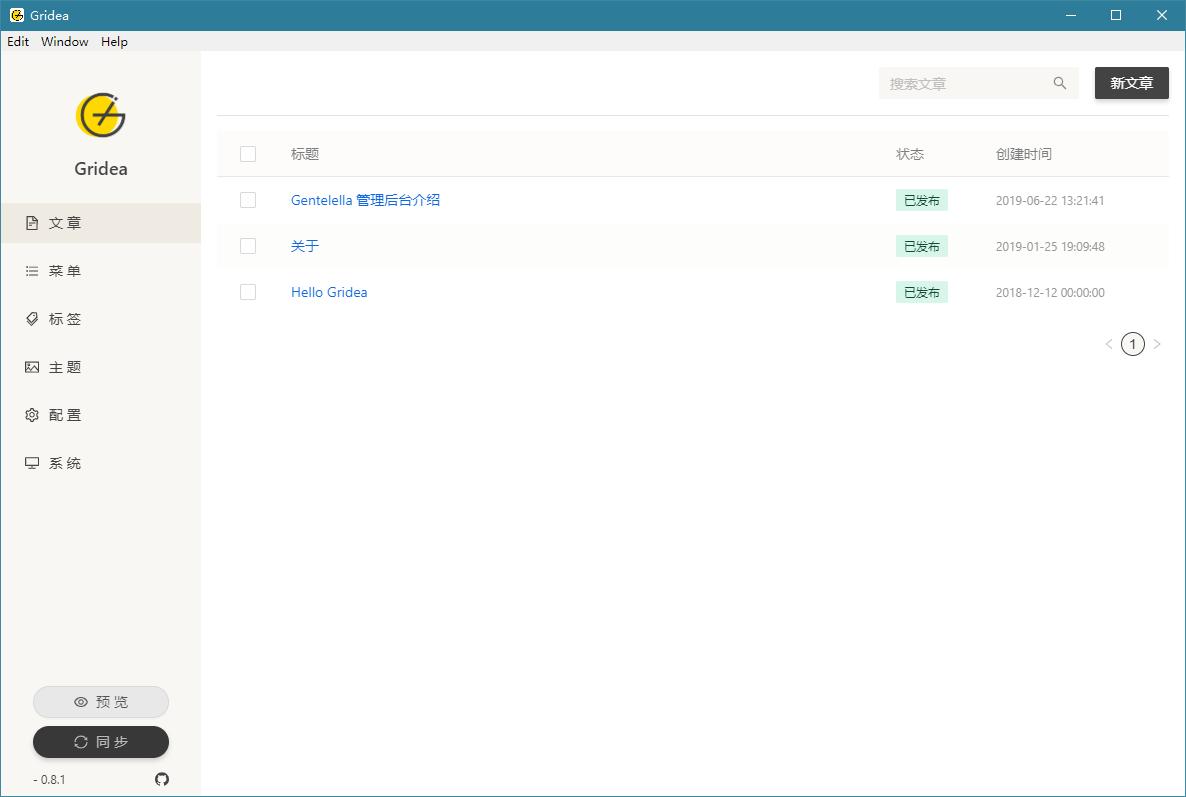Open the Help menu
This screenshot has height=797, width=1186.
114,42
